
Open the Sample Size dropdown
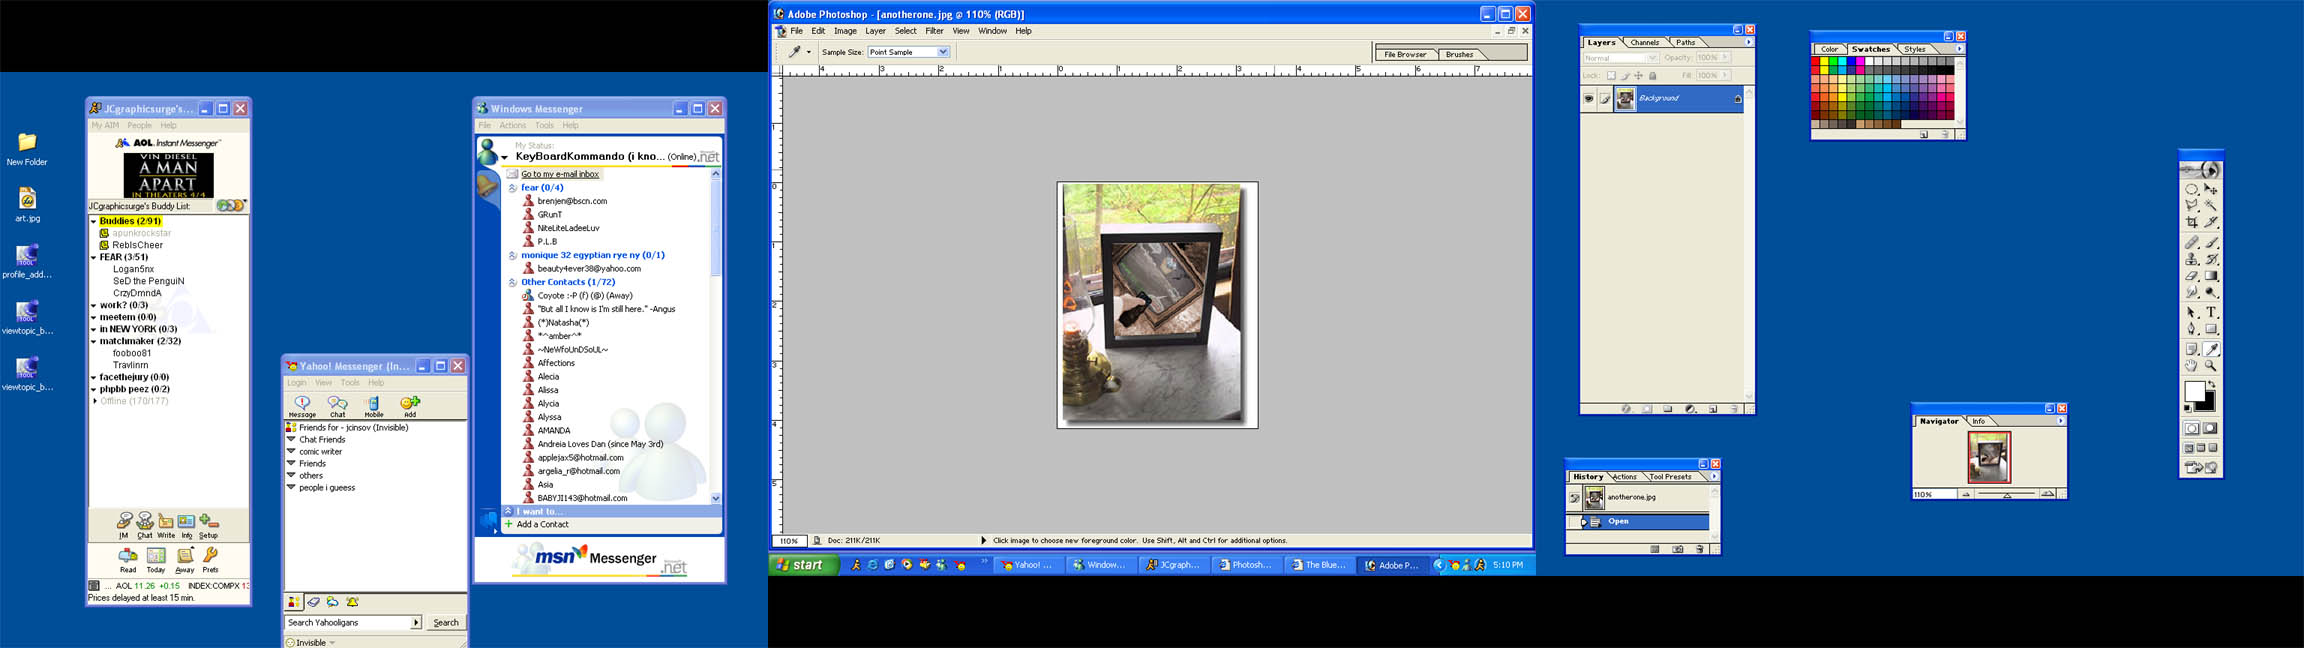tap(942, 52)
